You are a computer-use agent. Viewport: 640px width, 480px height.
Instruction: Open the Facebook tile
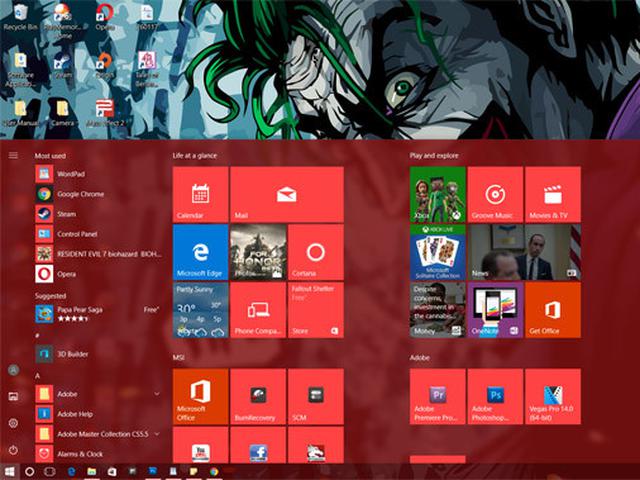258,445
